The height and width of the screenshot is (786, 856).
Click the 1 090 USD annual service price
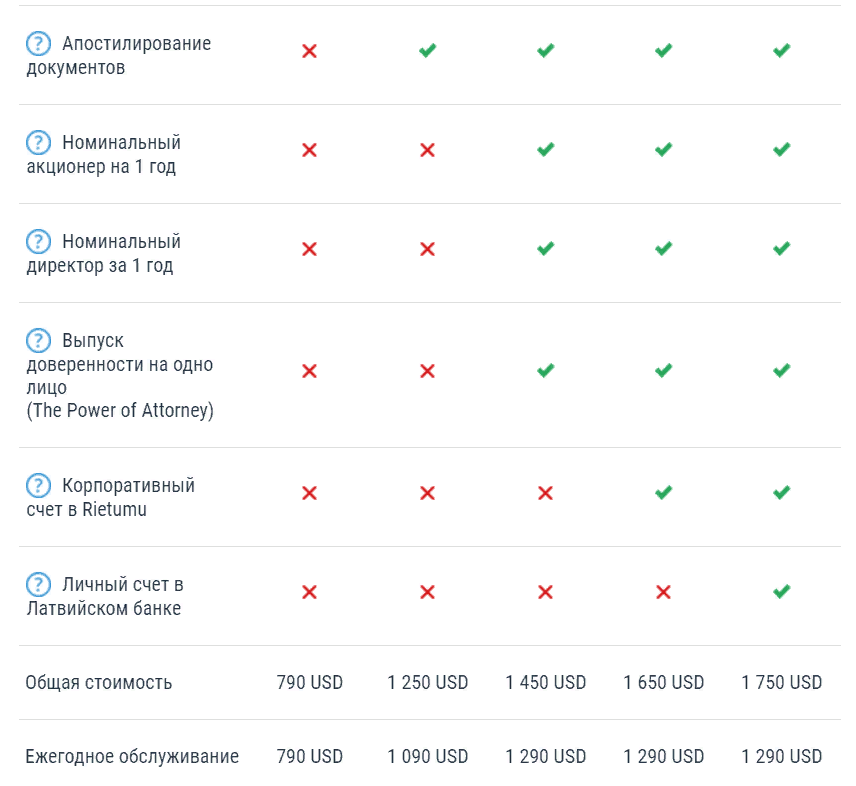427,757
